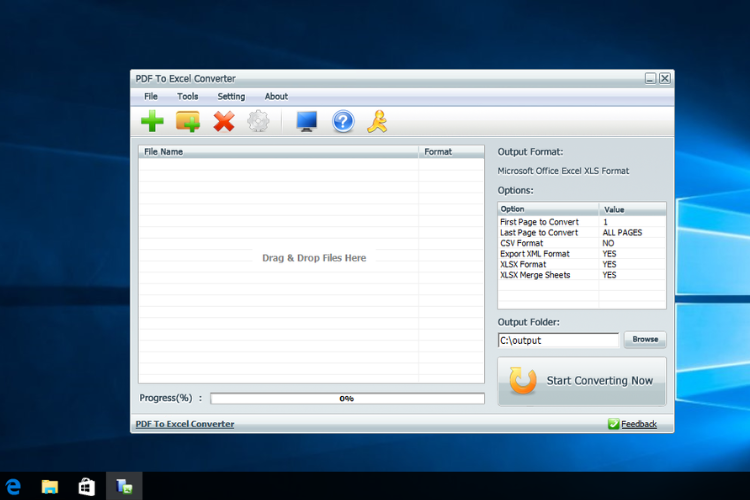
Task: Select First Page to Convert option row
Action: click(x=582, y=222)
